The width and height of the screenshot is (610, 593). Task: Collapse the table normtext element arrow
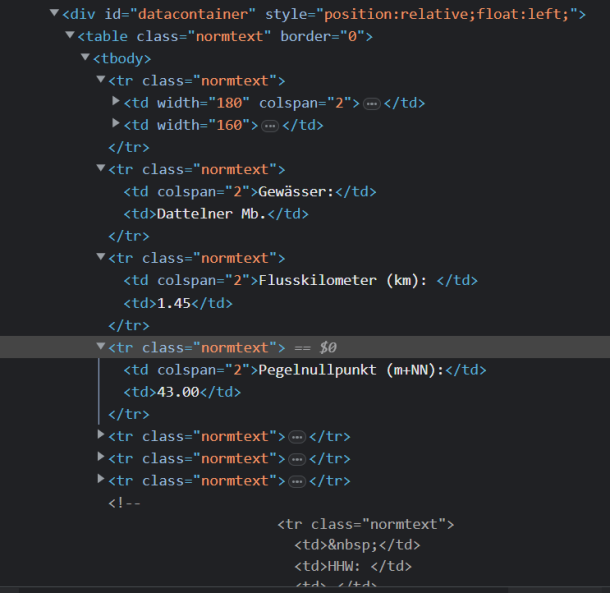(x=69, y=36)
